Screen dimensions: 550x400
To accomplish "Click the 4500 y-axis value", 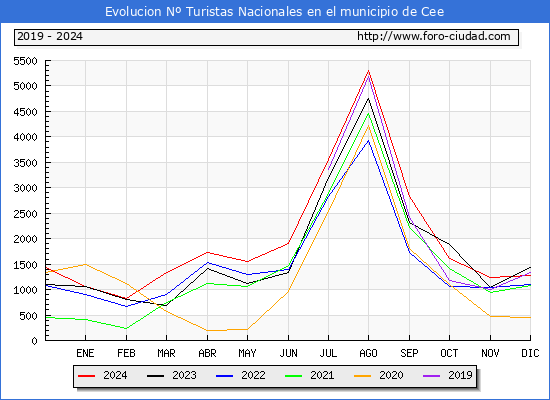I will pos(25,112).
